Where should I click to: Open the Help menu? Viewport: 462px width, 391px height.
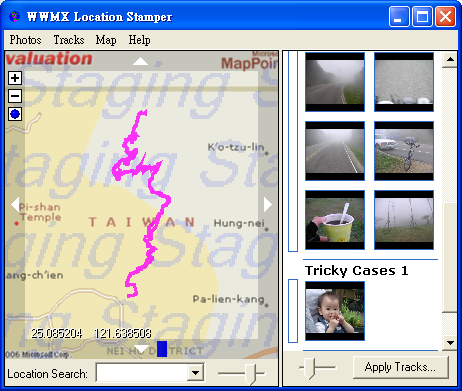(x=139, y=40)
